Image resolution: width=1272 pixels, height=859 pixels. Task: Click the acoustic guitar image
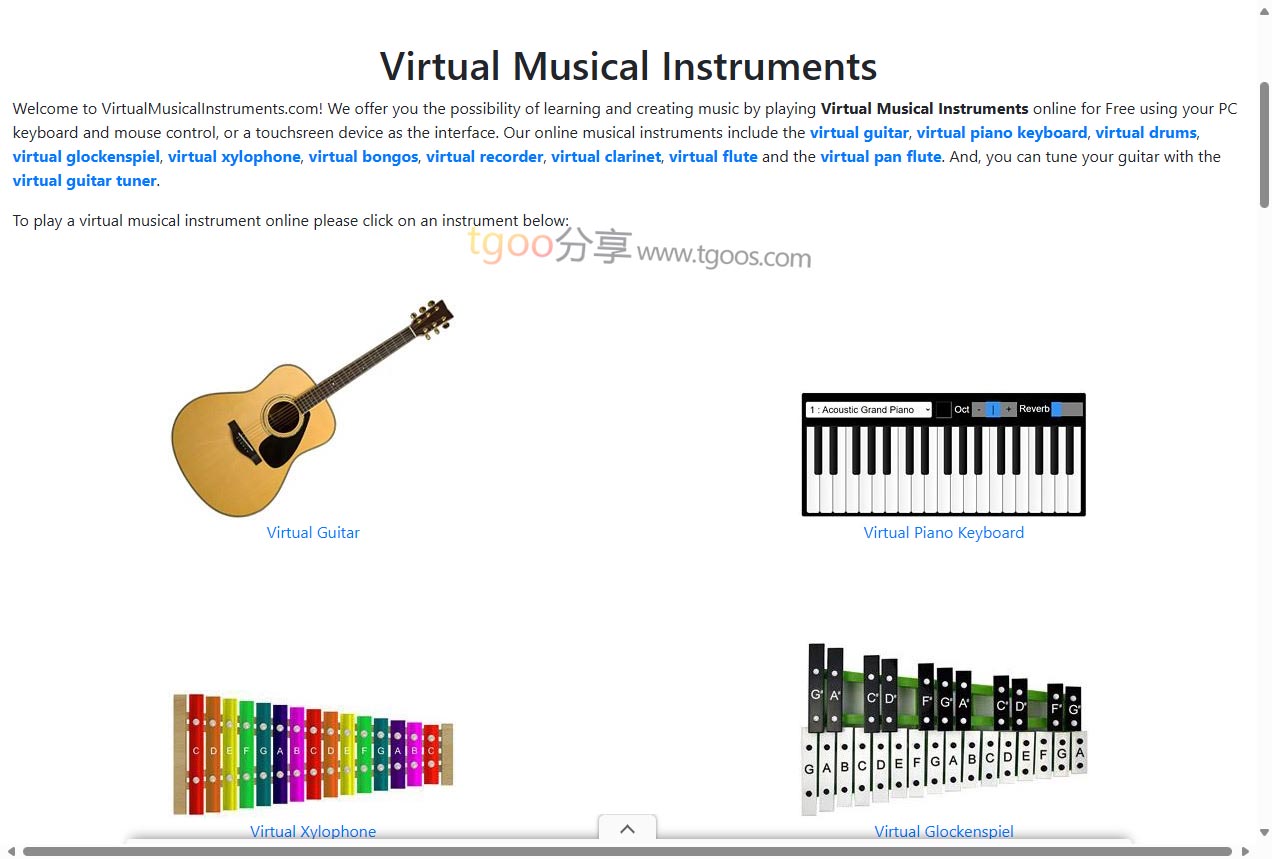coord(312,408)
